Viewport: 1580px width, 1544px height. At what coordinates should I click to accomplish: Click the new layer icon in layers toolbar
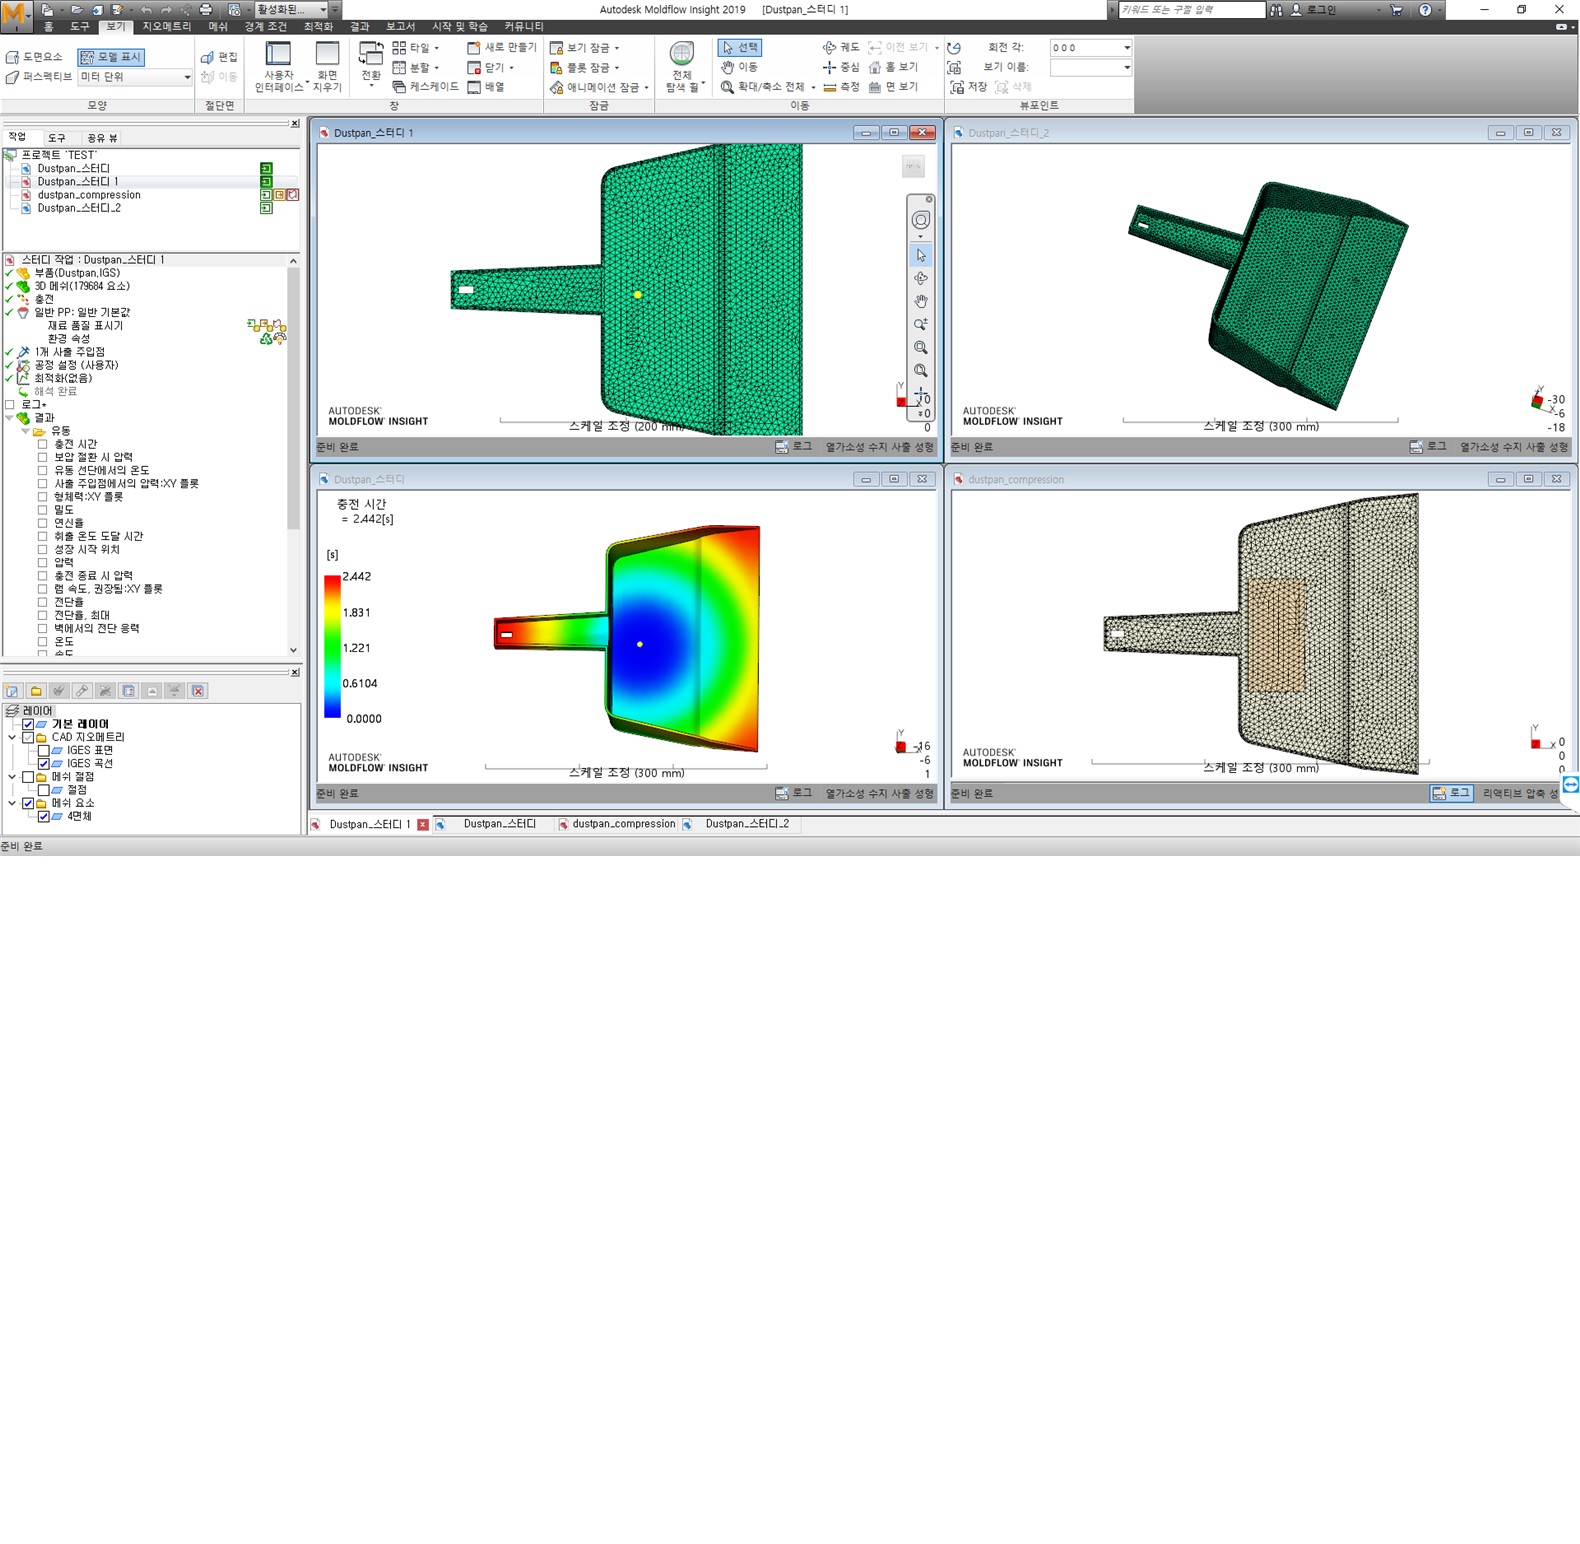coord(13,691)
